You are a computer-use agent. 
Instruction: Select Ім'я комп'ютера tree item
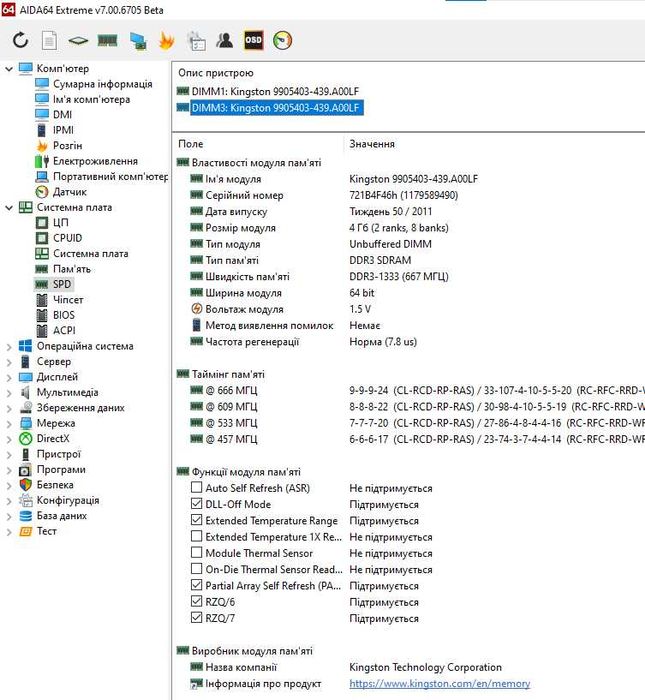[x=92, y=99]
